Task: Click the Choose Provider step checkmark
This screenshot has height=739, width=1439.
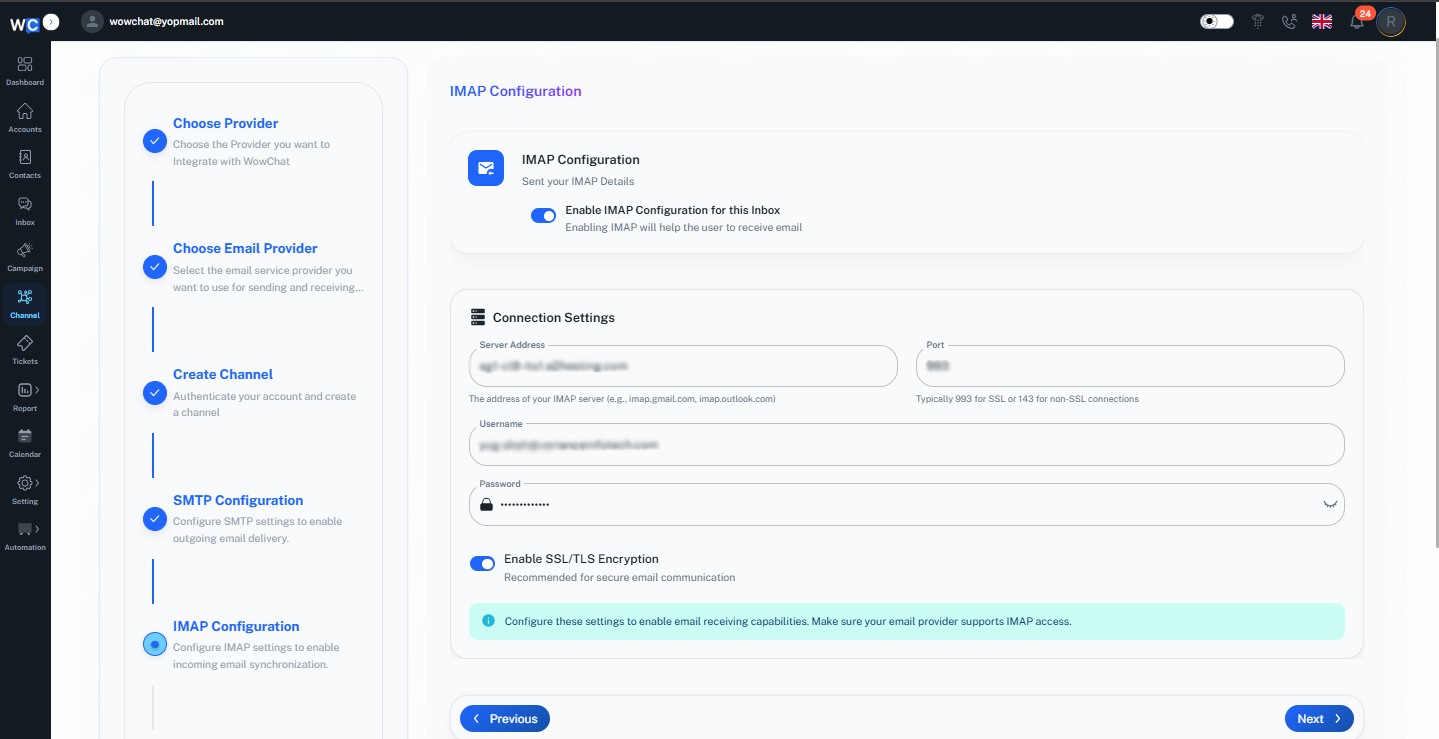Action: (154, 141)
